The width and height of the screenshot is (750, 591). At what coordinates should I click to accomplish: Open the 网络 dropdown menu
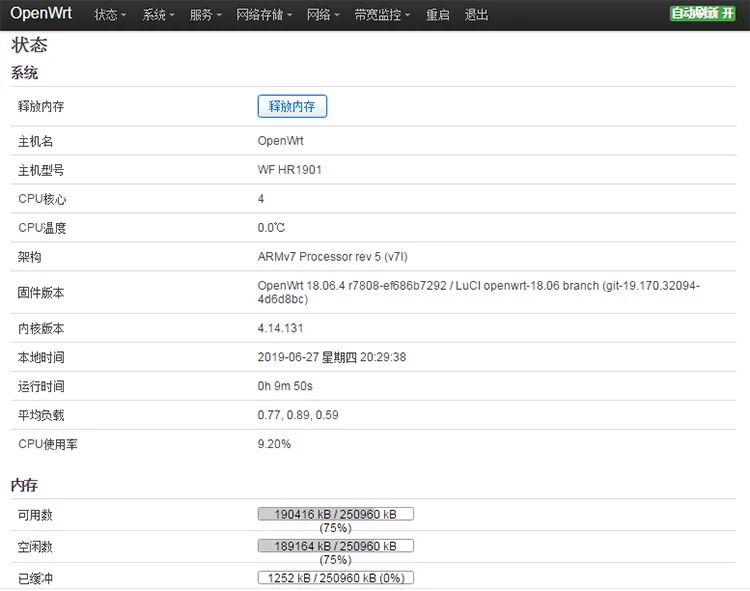tap(323, 15)
